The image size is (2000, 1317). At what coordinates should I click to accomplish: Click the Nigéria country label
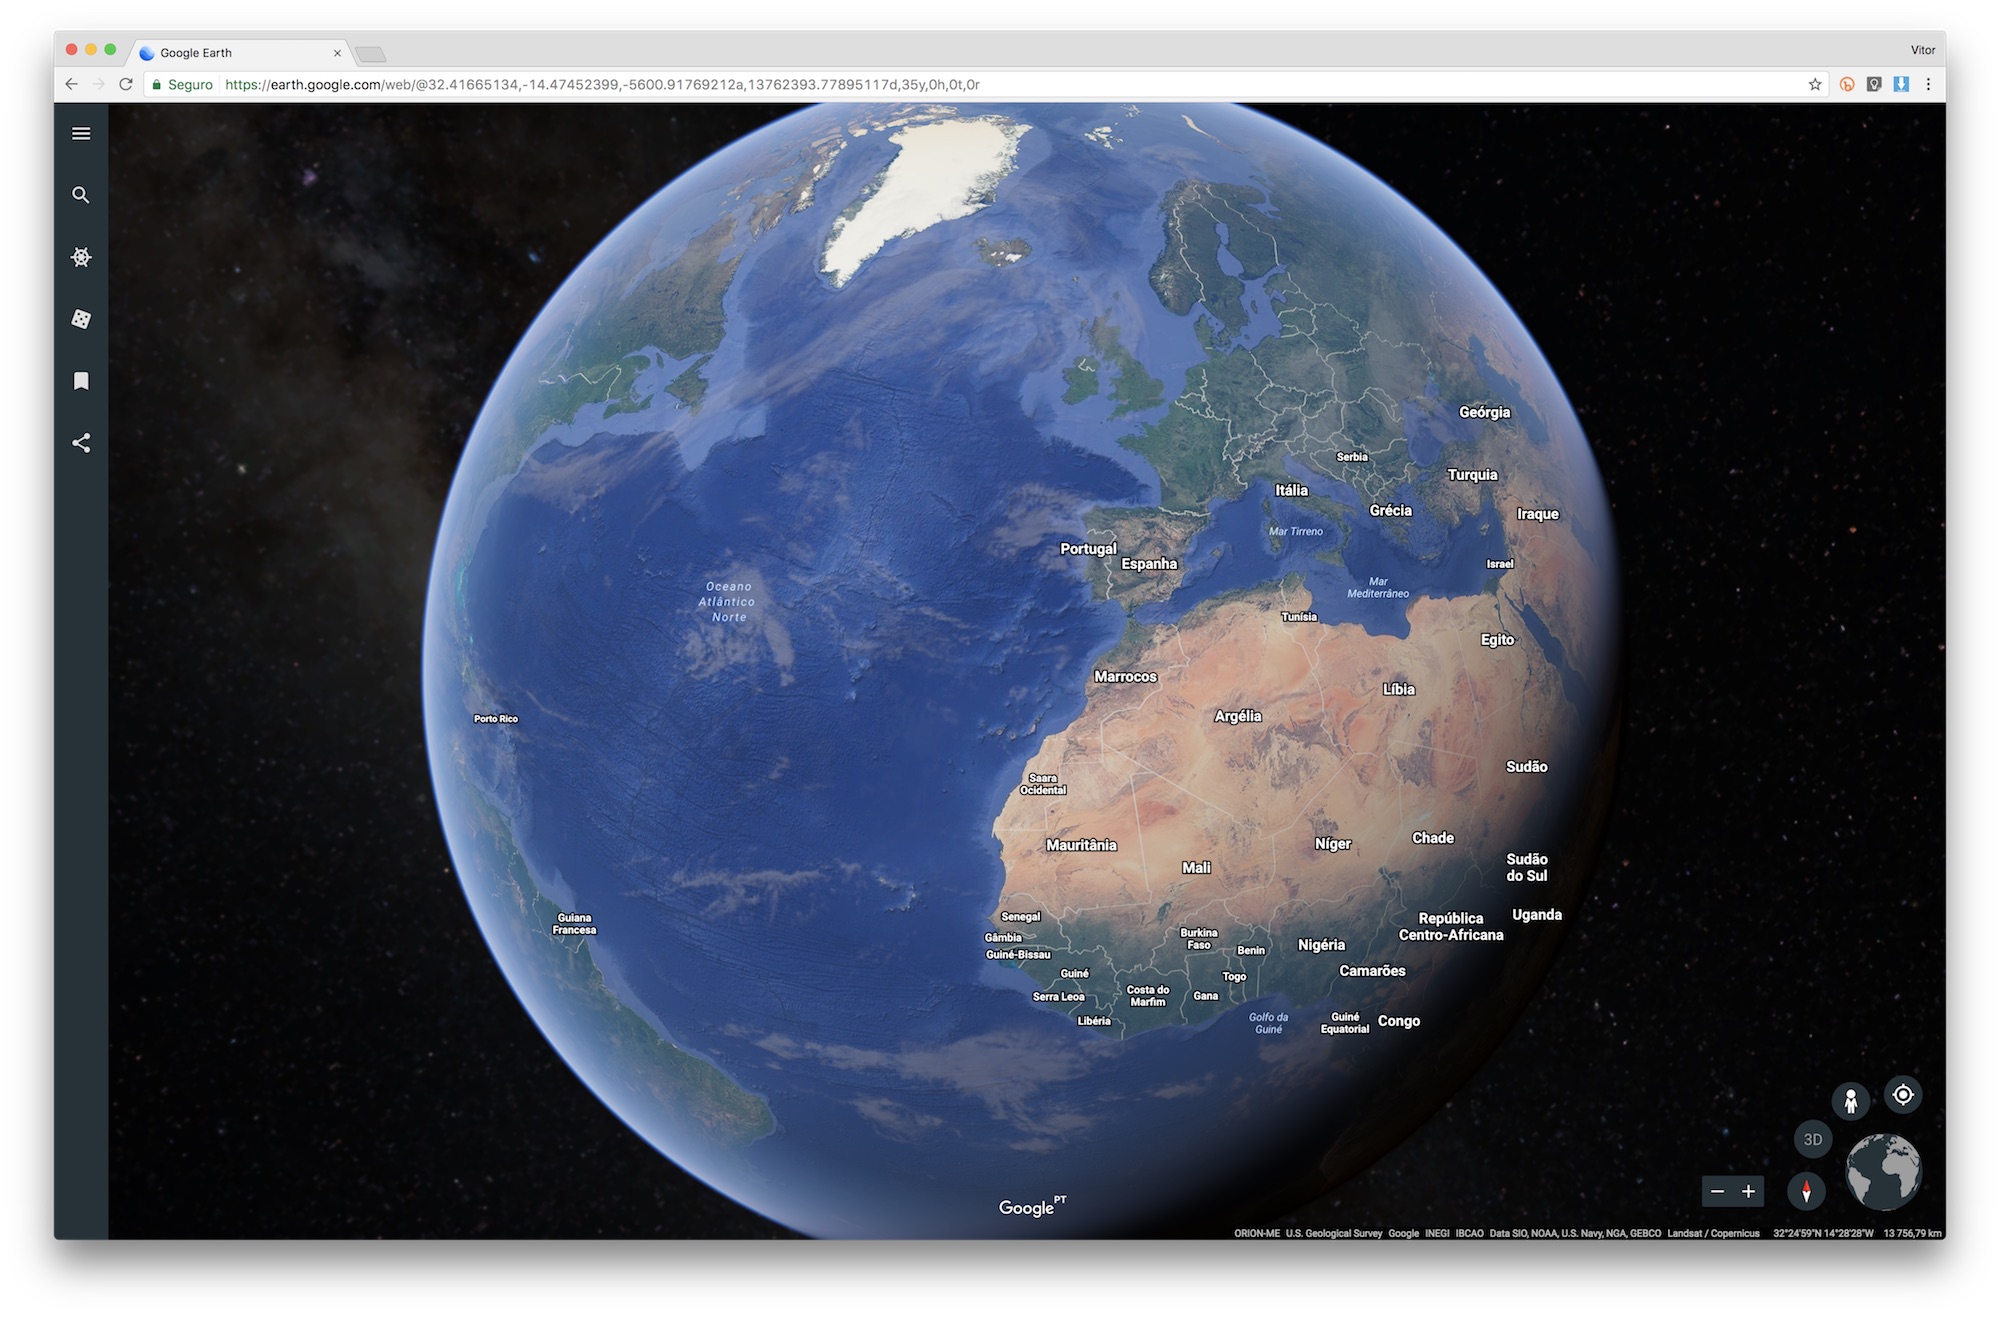pos(1321,945)
